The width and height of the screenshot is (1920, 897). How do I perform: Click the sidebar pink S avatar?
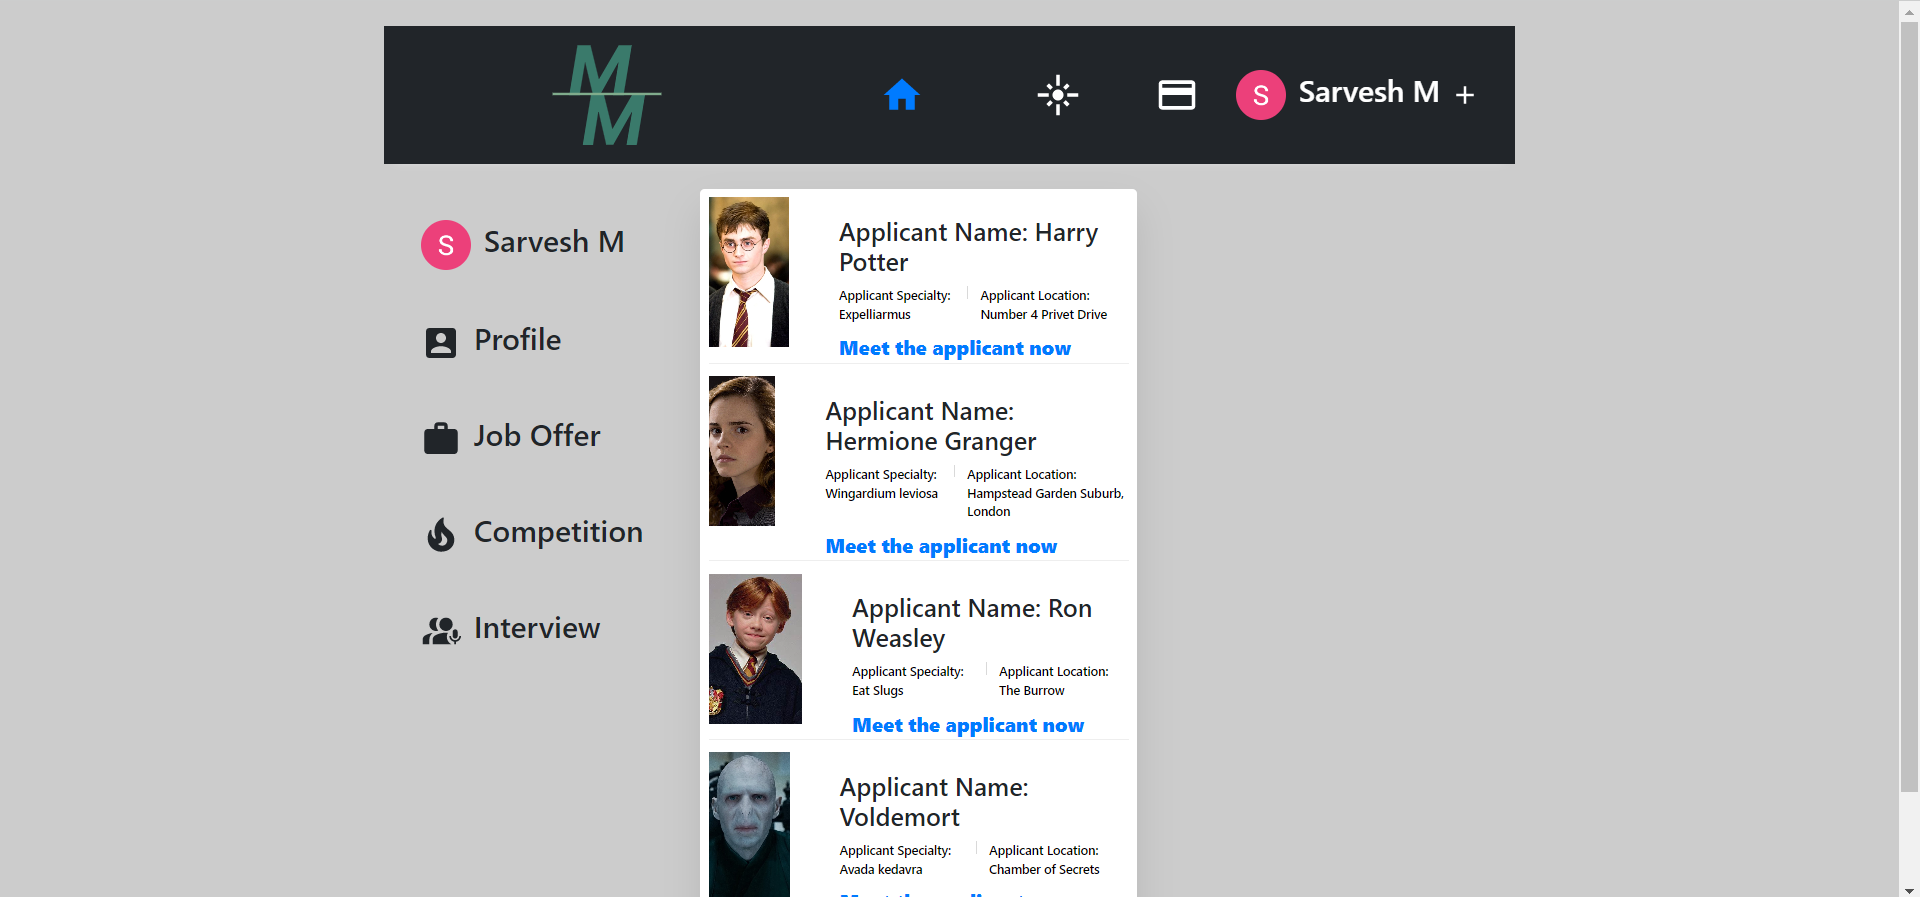[x=446, y=245]
